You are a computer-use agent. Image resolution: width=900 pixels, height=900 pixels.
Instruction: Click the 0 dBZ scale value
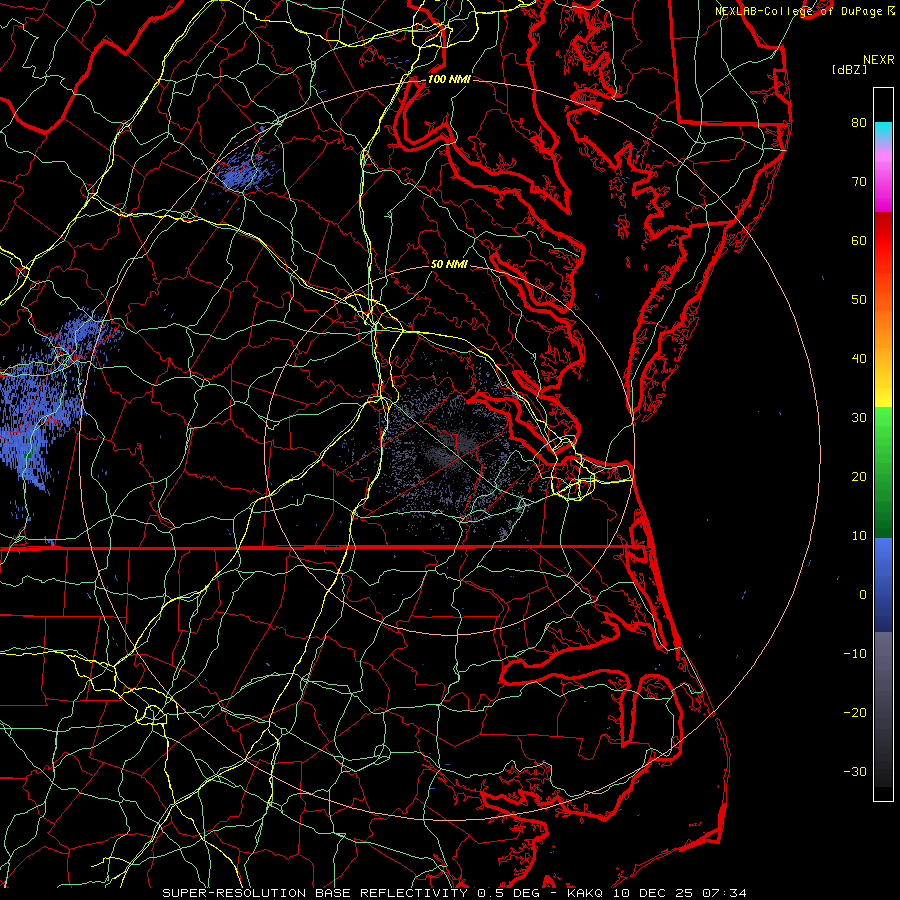862,595
